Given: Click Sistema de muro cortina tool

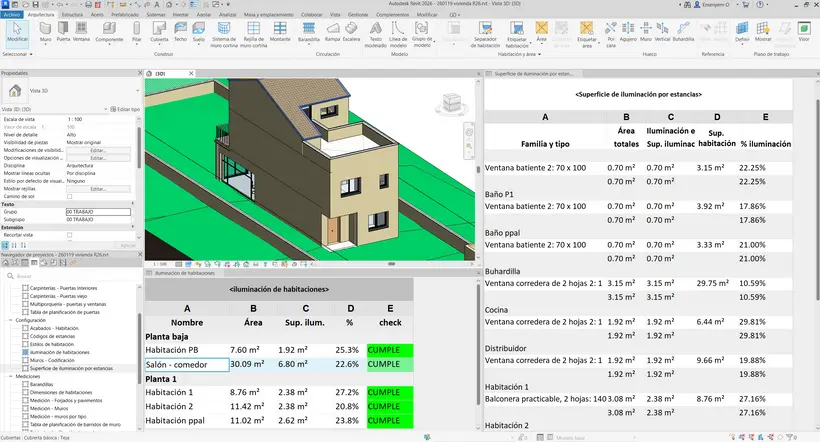Looking at the screenshot, I should tap(224, 35).
